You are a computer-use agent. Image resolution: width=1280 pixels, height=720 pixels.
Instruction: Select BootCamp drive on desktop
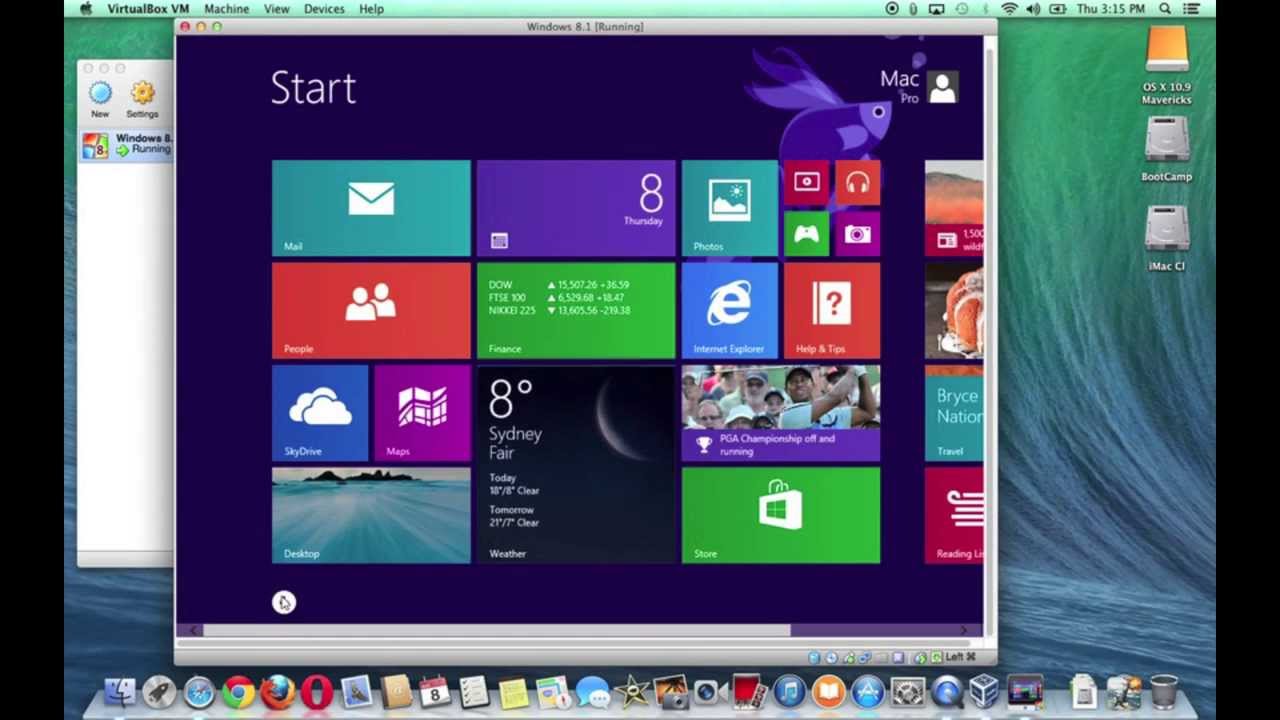pos(1167,150)
